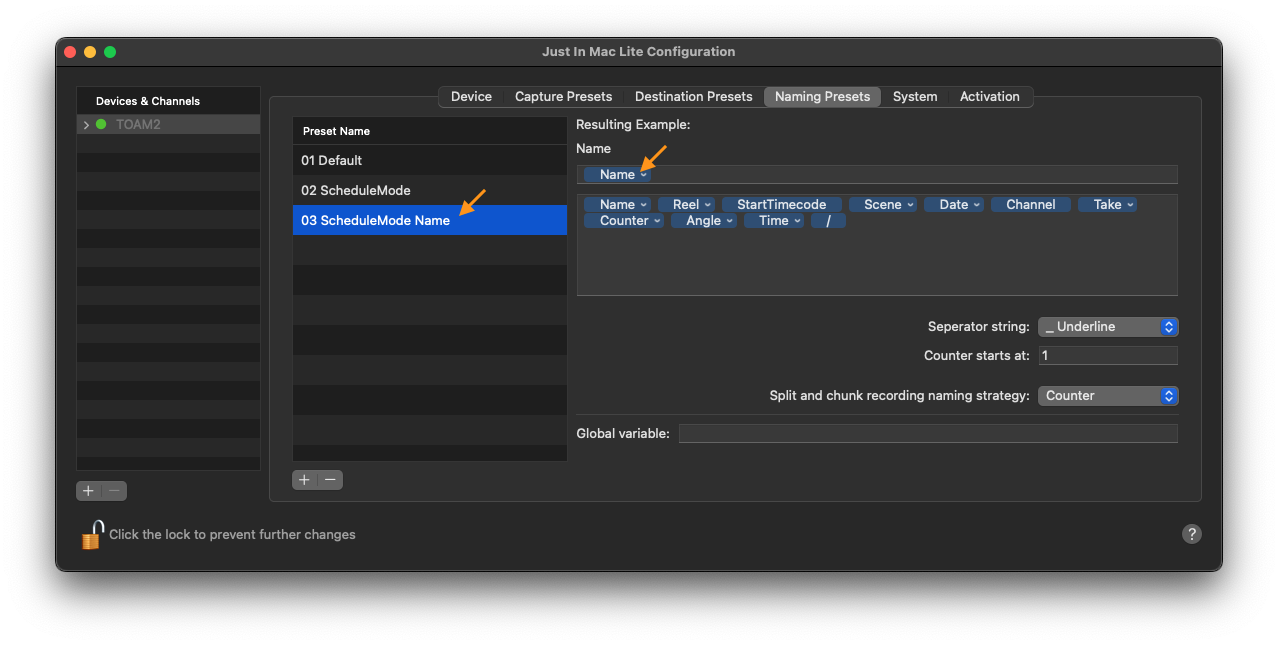Switch to the Device tab
Image resolution: width=1278 pixels, height=645 pixels.
point(471,97)
